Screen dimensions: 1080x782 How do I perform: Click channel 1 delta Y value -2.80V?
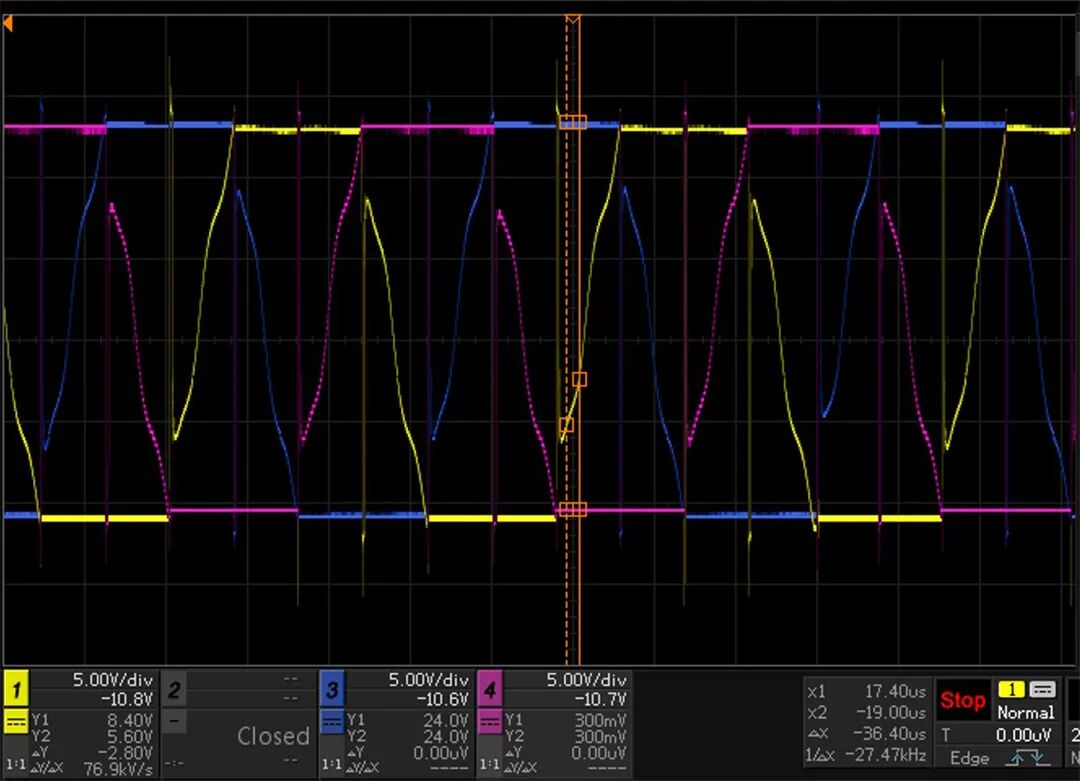[125, 752]
